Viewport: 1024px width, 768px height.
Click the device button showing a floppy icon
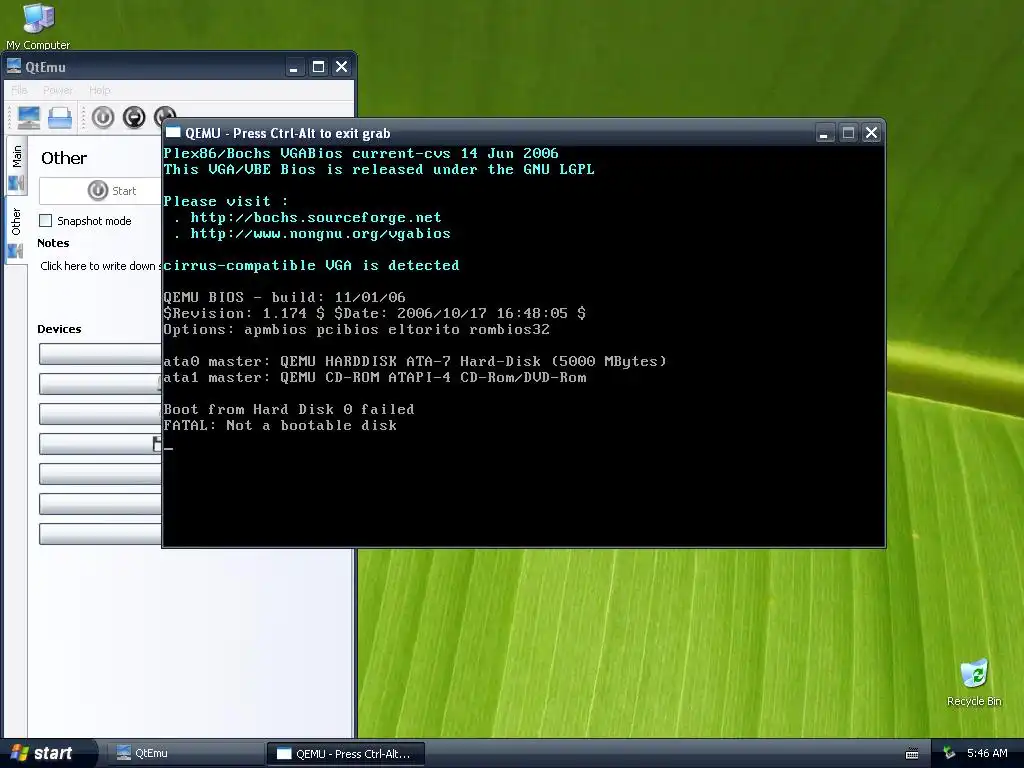click(x=100, y=444)
